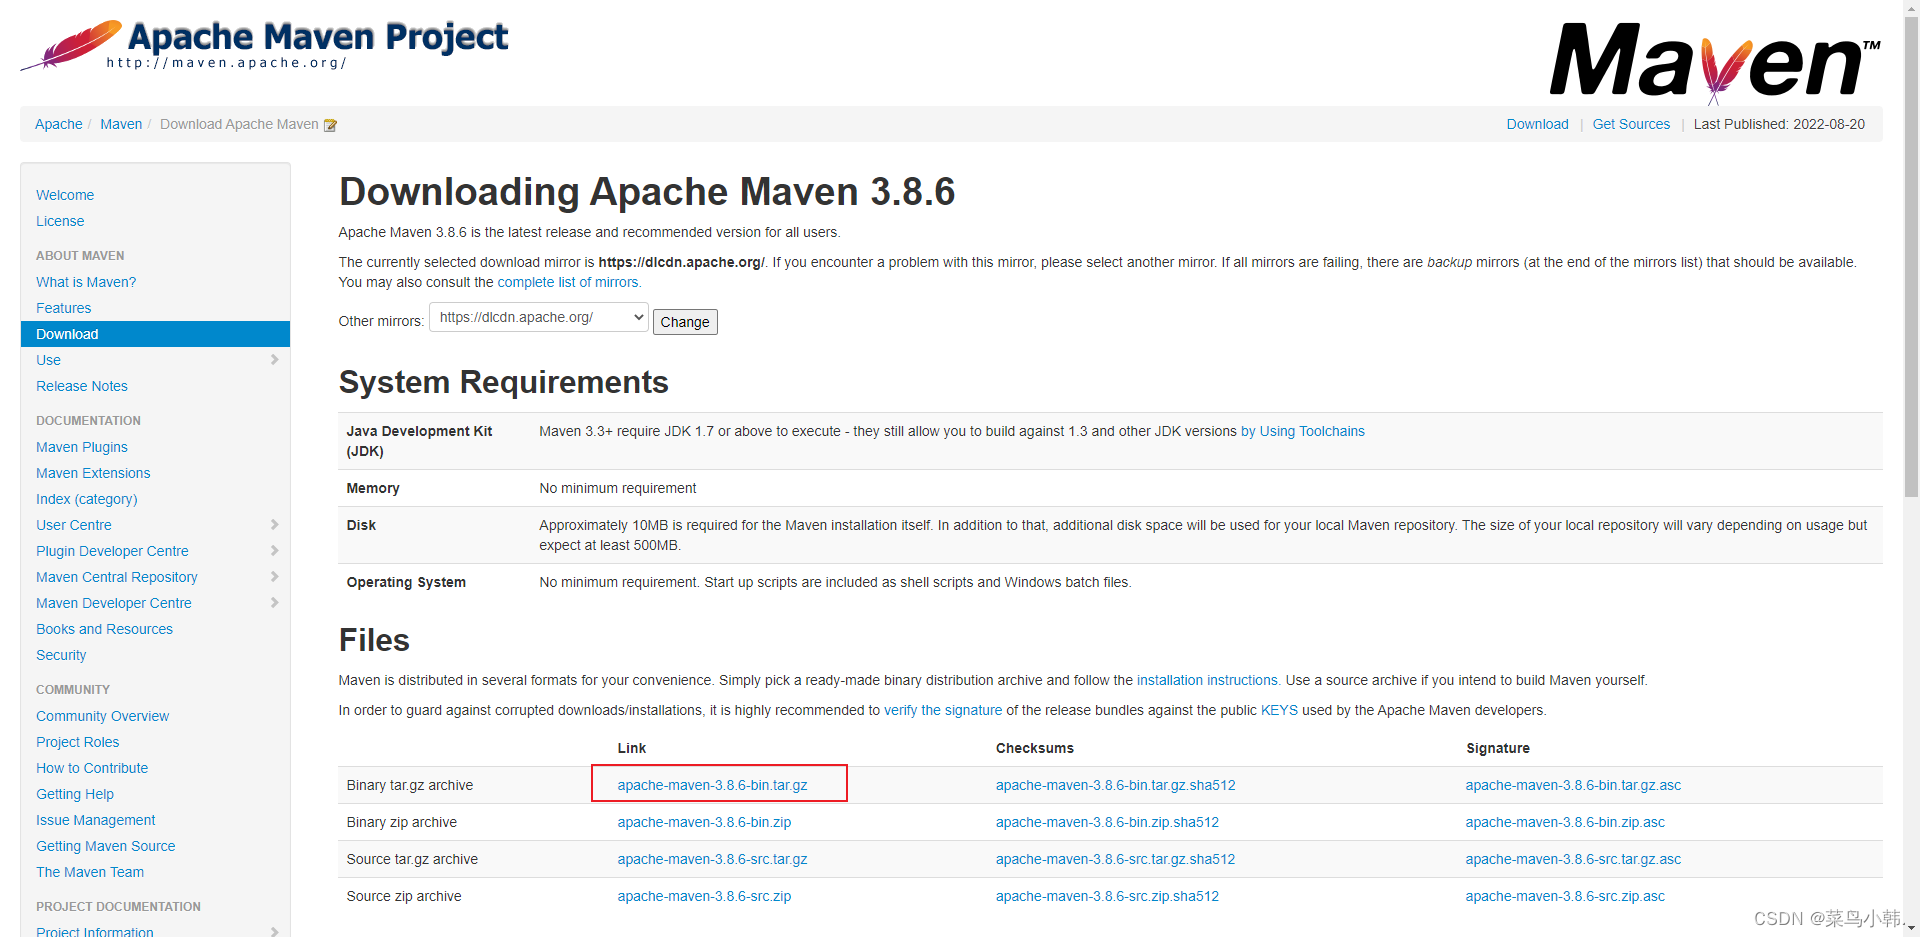
Task: Open apache-maven-3.8.6-bin.zip.asc signature
Action: point(1565,822)
